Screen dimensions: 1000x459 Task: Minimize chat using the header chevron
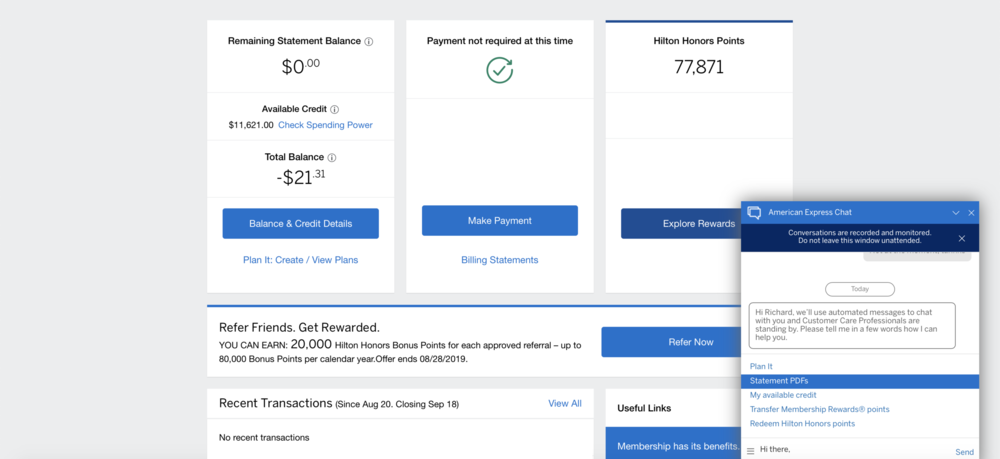click(x=956, y=213)
